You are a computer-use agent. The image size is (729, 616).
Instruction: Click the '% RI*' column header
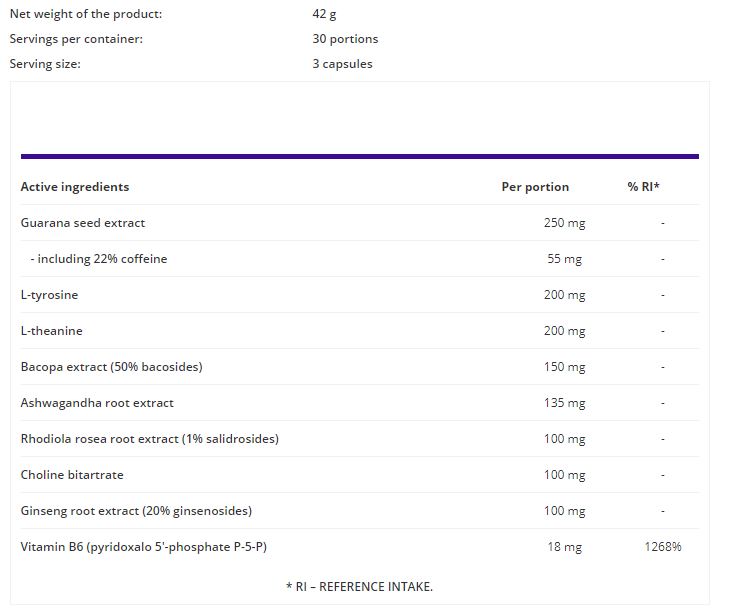[643, 187]
